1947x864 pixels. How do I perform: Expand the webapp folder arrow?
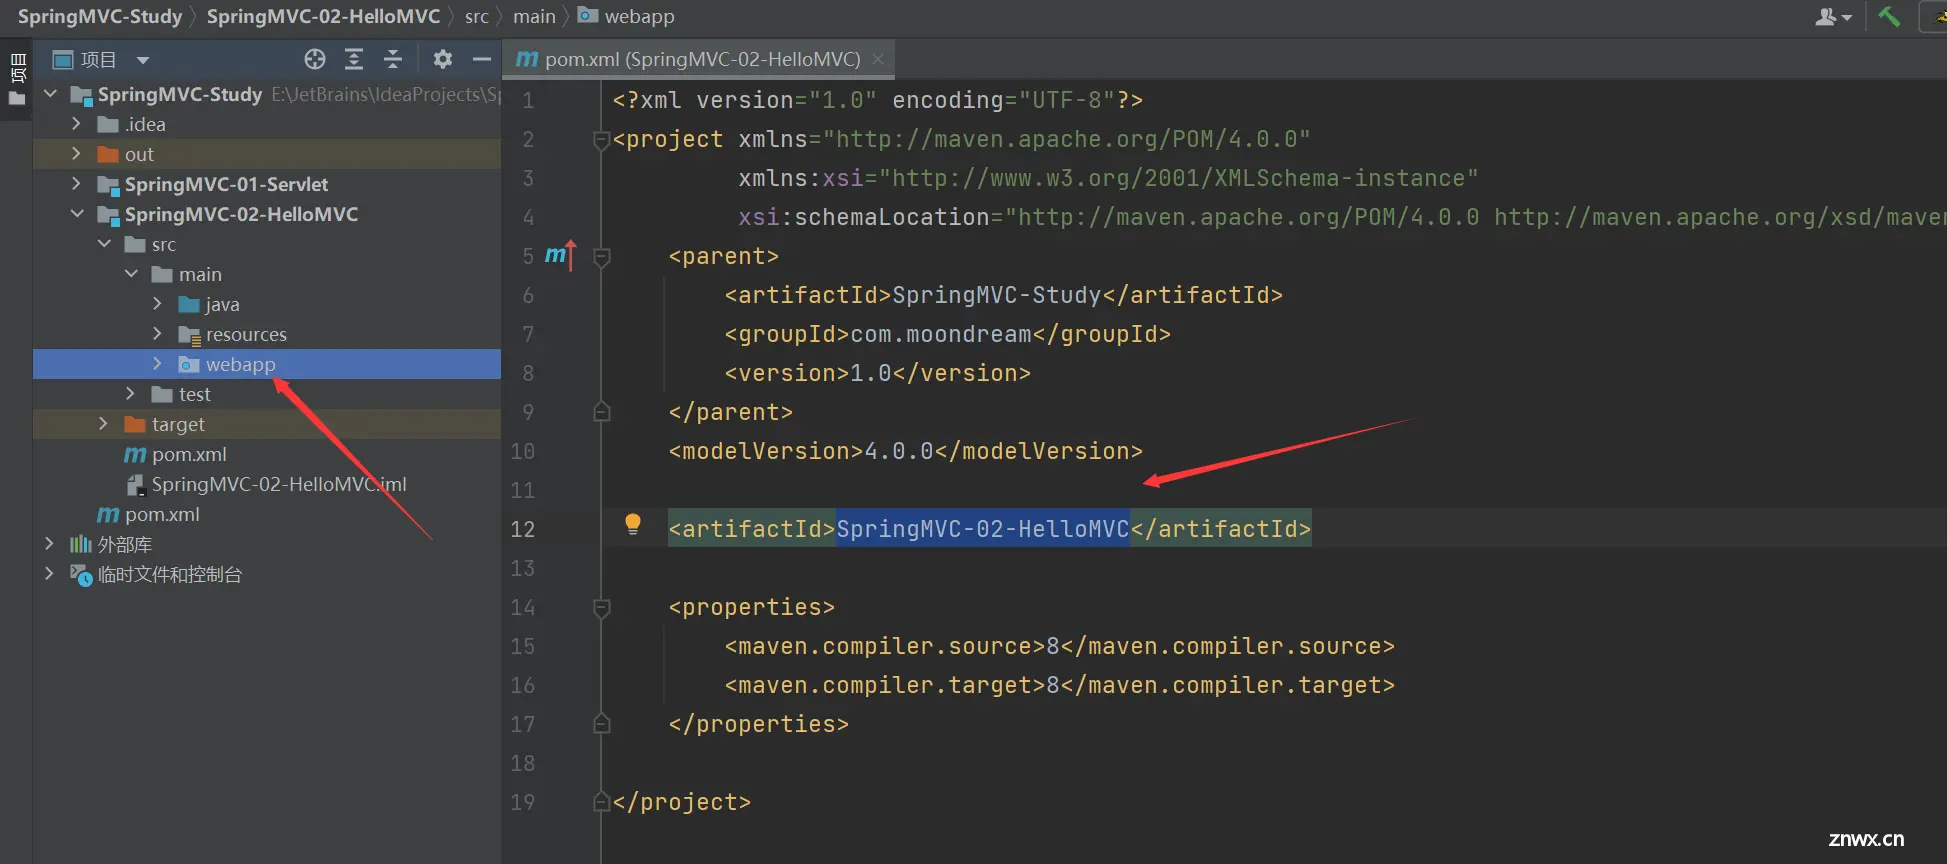point(157,364)
